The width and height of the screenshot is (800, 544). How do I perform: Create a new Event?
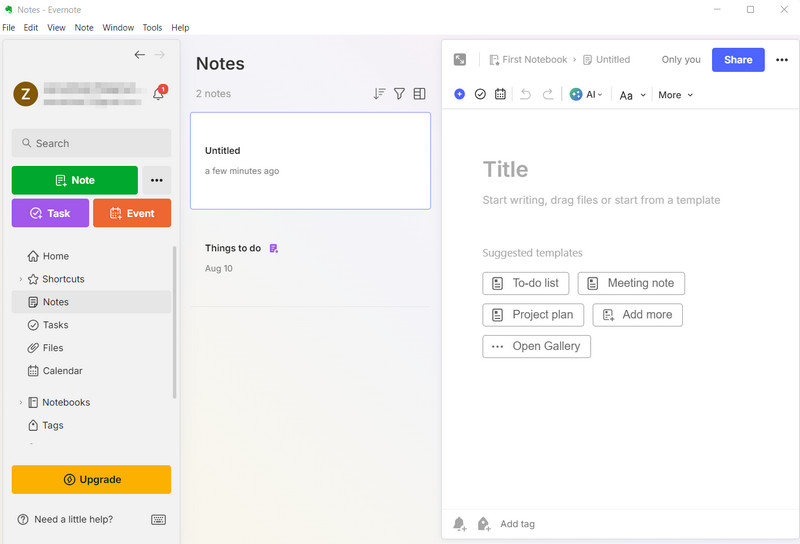[132, 213]
